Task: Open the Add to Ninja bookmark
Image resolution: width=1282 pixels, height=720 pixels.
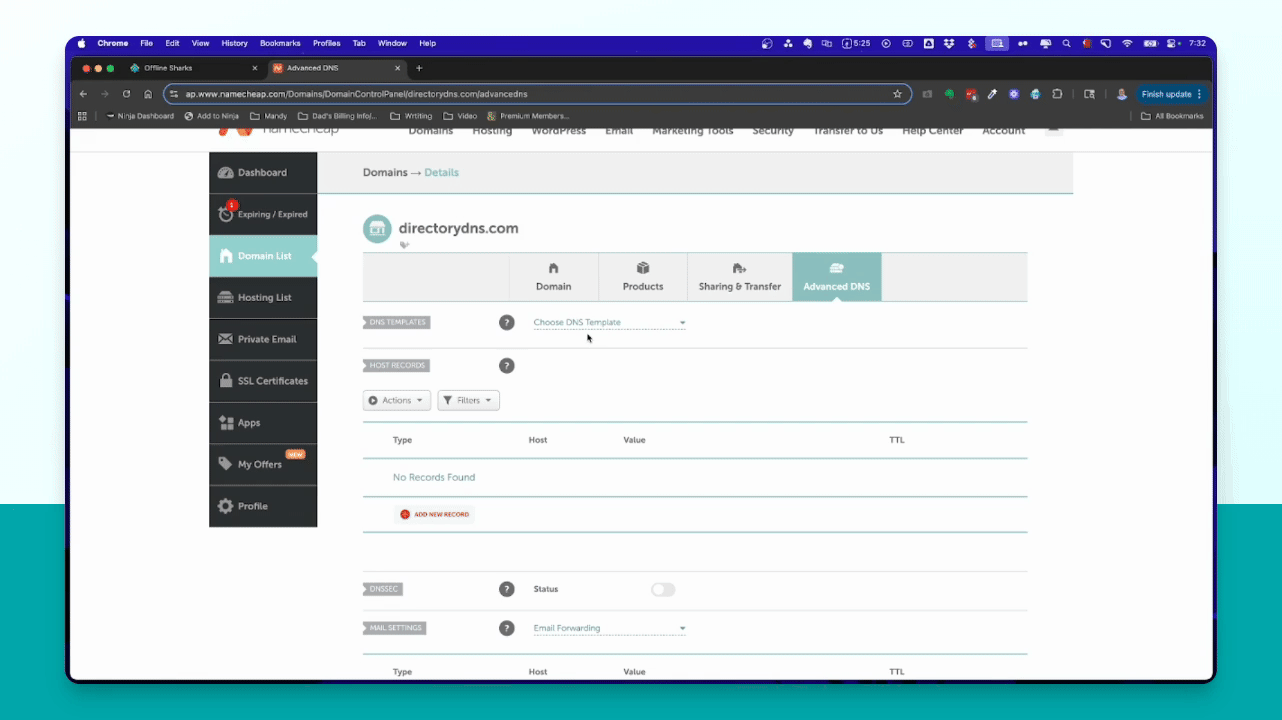Action: [212, 116]
